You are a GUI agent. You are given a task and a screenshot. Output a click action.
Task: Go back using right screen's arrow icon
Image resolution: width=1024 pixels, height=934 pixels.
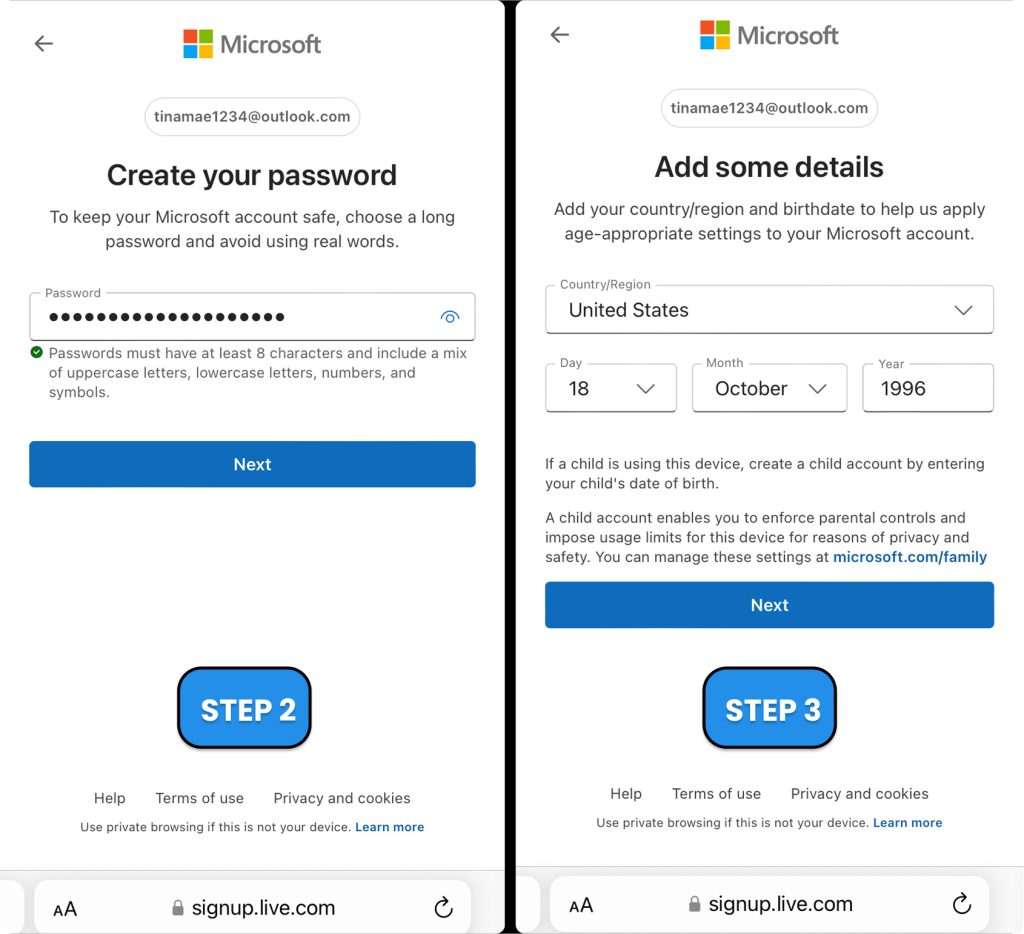560,35
